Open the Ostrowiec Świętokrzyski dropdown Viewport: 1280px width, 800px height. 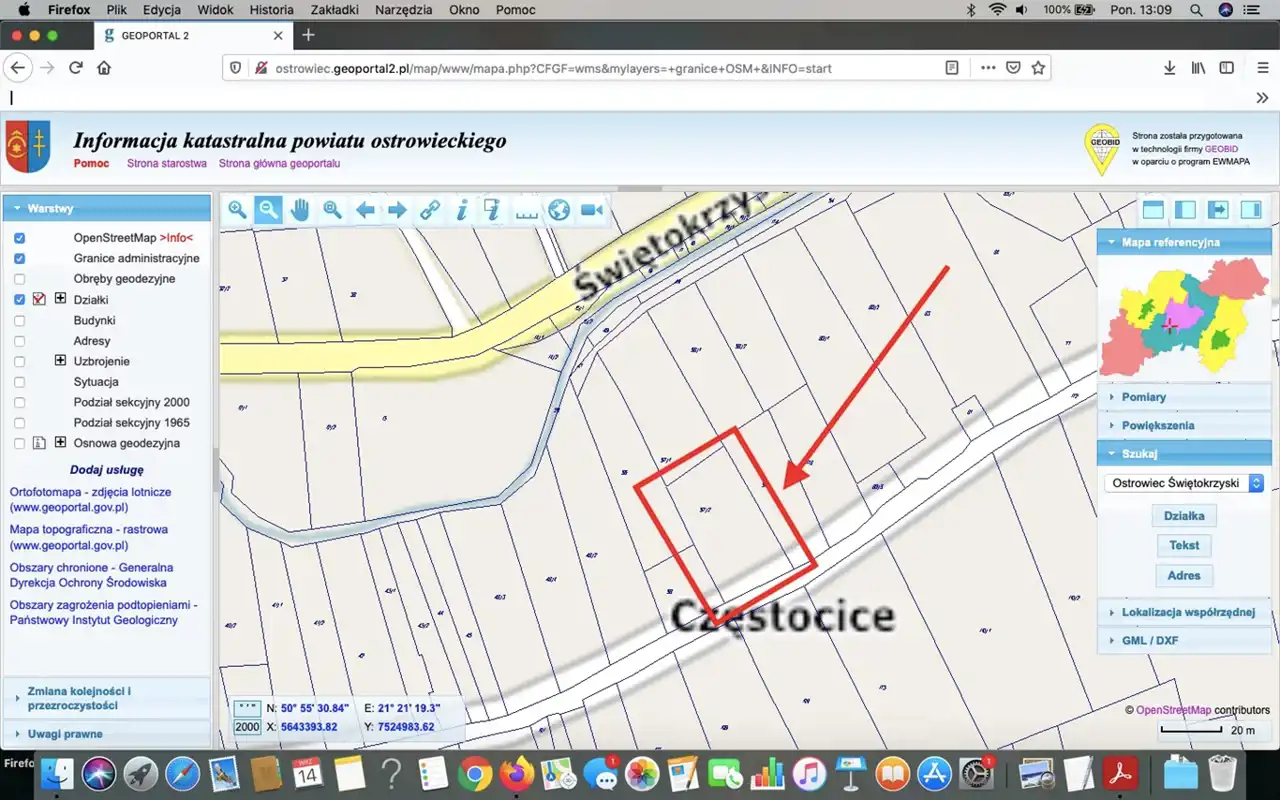[x=1185, y=483]
